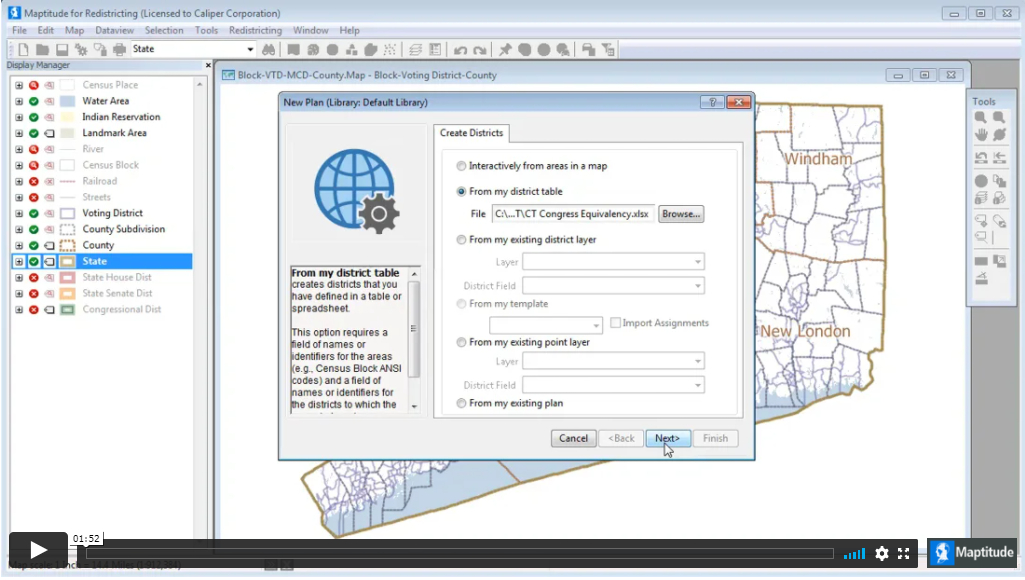The width and height of the screenshot is (1025, 580).
Task: Click the Undo arrow in main toolbar
Action: point(460,49)
